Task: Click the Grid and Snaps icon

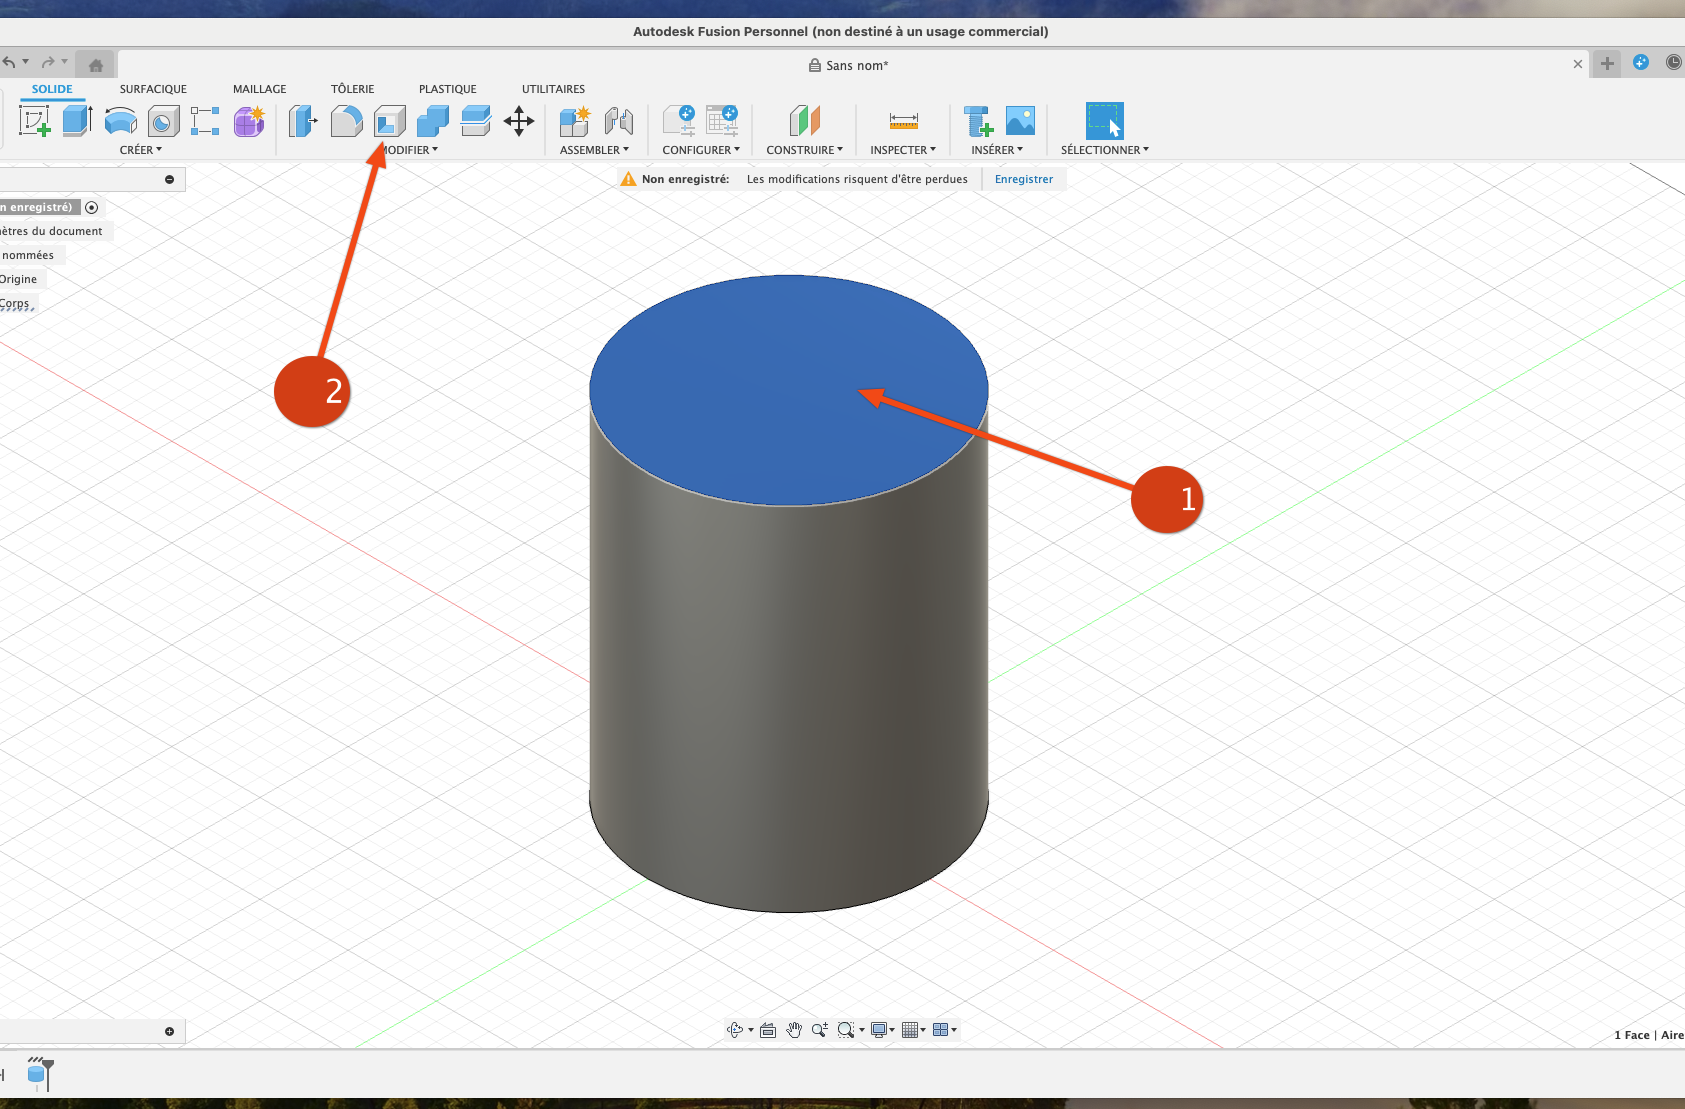Action: [910, 1030]
